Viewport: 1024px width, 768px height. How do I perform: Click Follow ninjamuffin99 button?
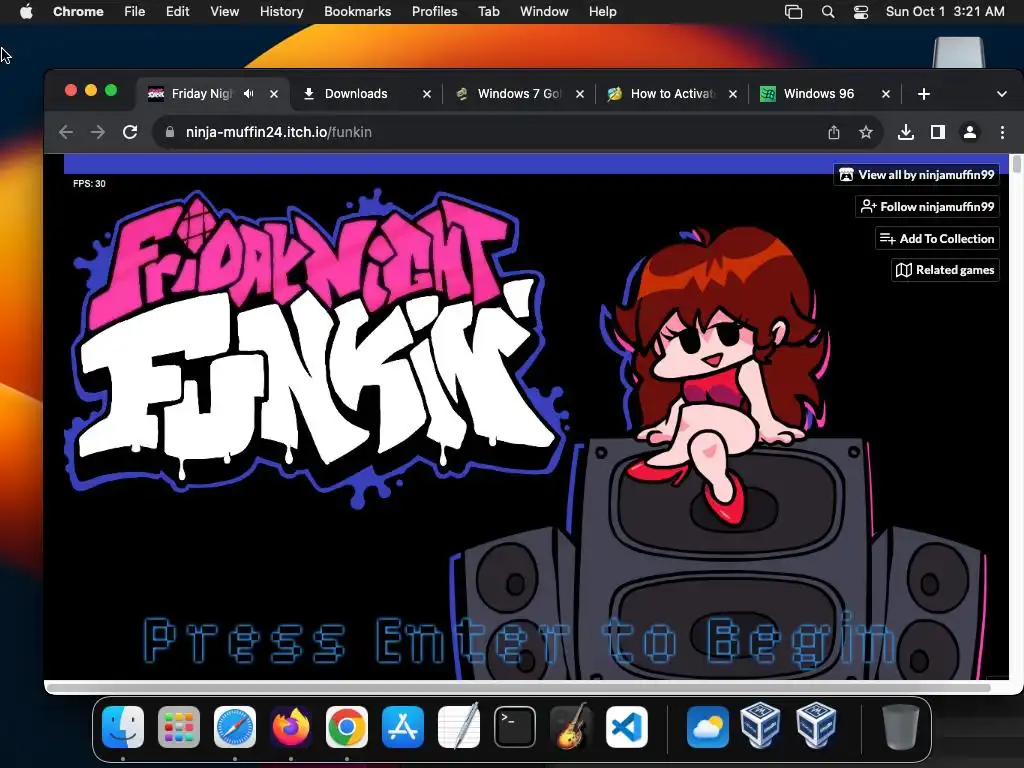pyautogui.click(x=927, y=207)
